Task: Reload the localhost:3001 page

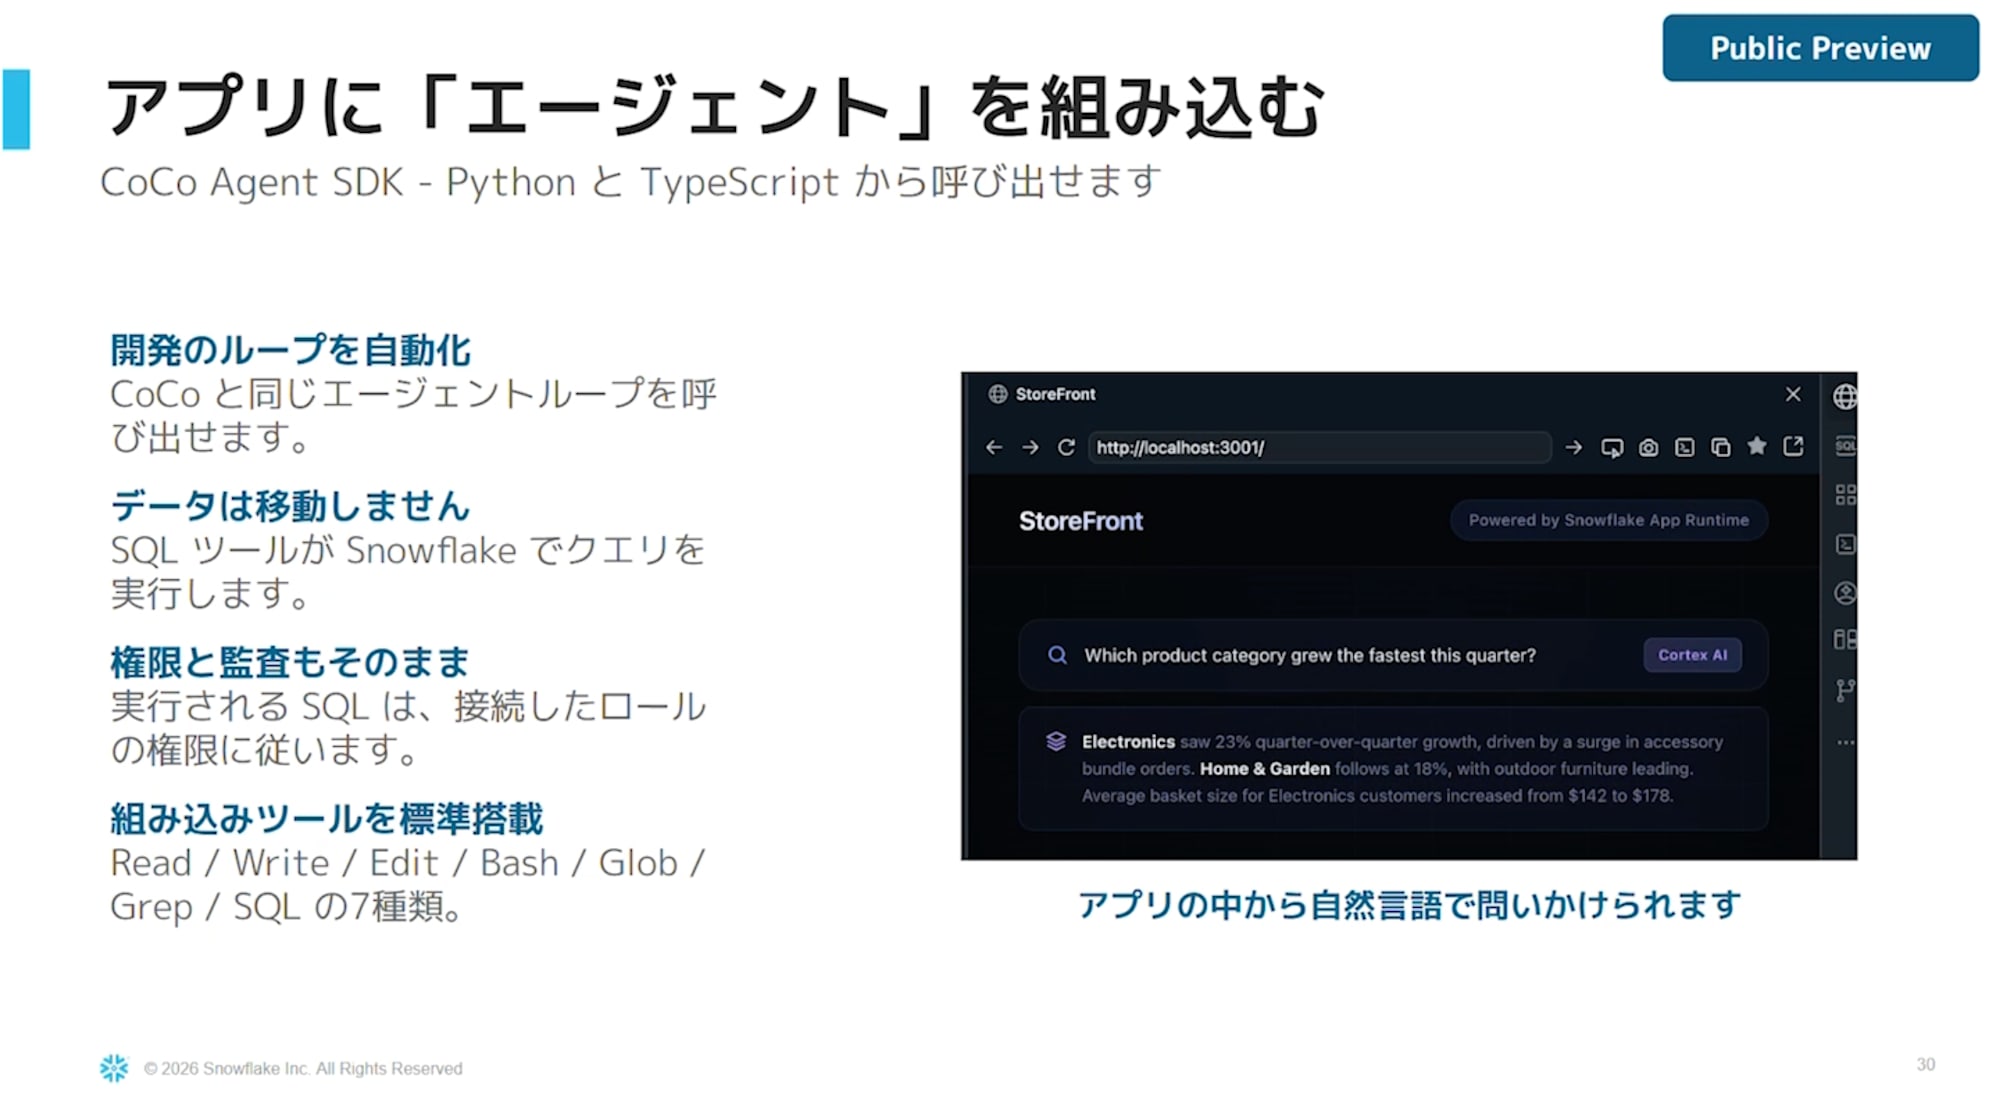Action: pos(1066,447)
